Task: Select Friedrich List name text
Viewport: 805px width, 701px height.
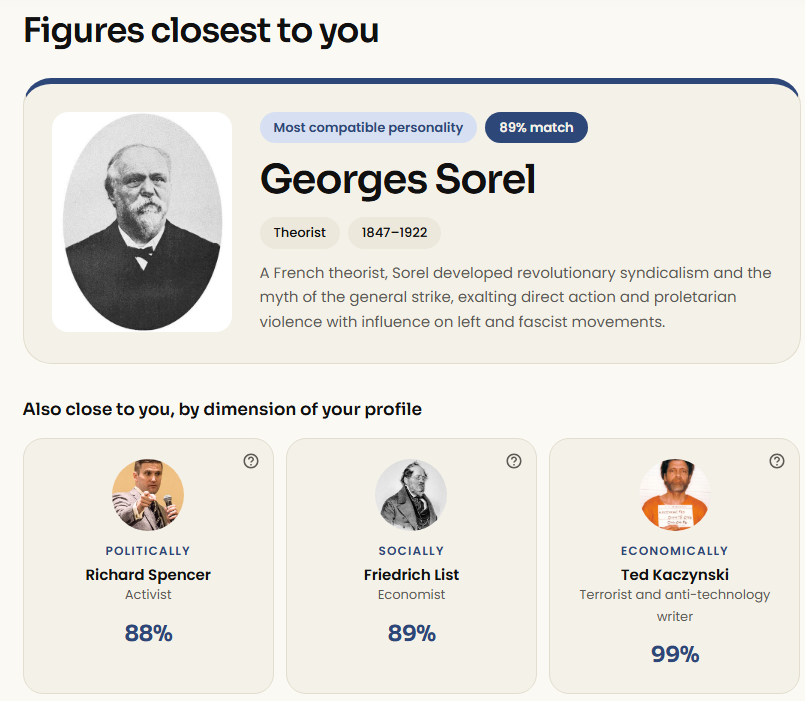Action: click(x=411, y=575)
